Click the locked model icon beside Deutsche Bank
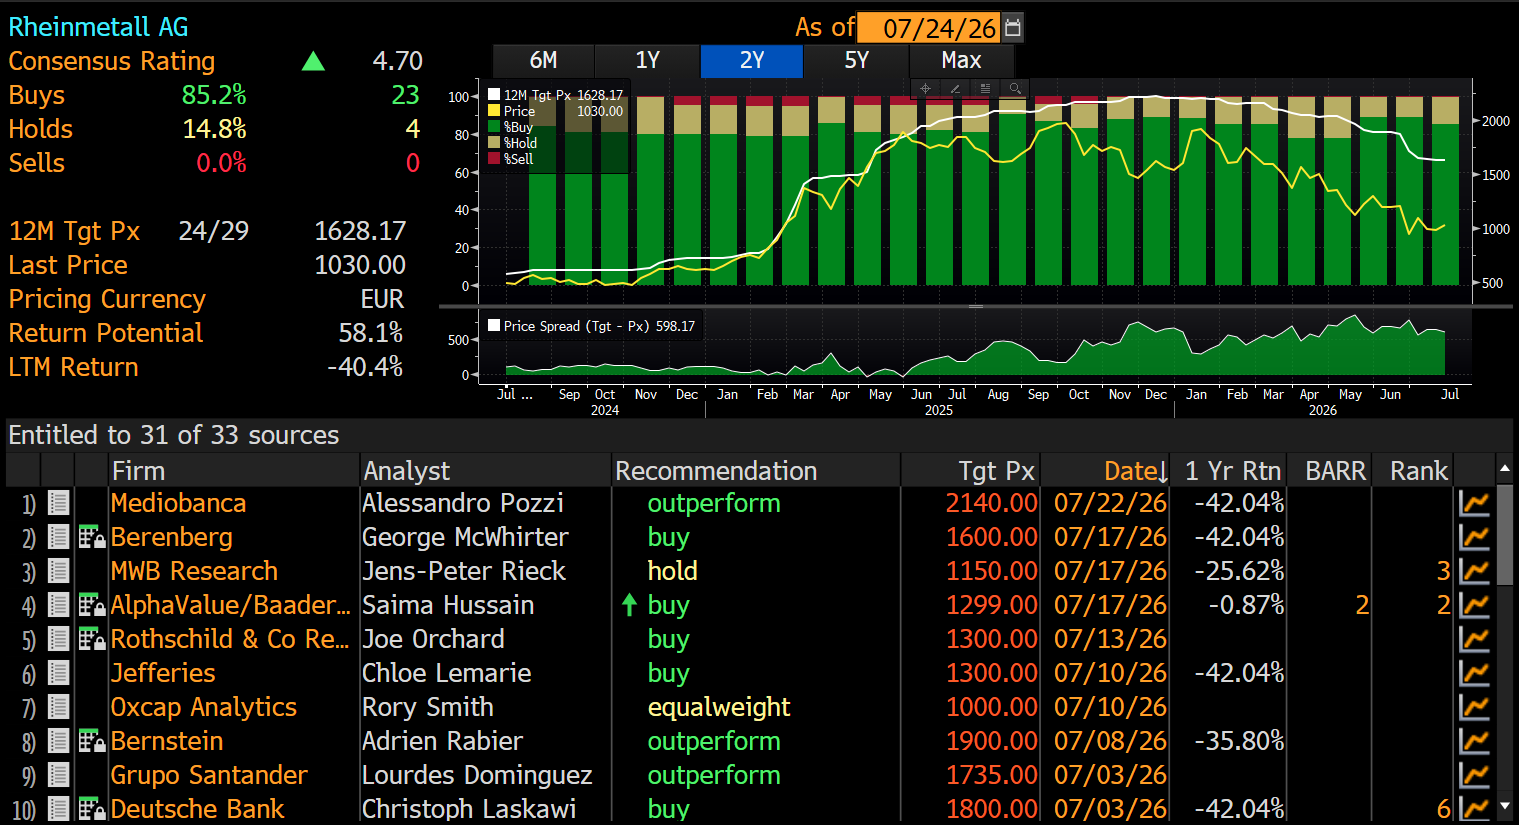Viewport: 1519px width, 825px height. (92, 809)
